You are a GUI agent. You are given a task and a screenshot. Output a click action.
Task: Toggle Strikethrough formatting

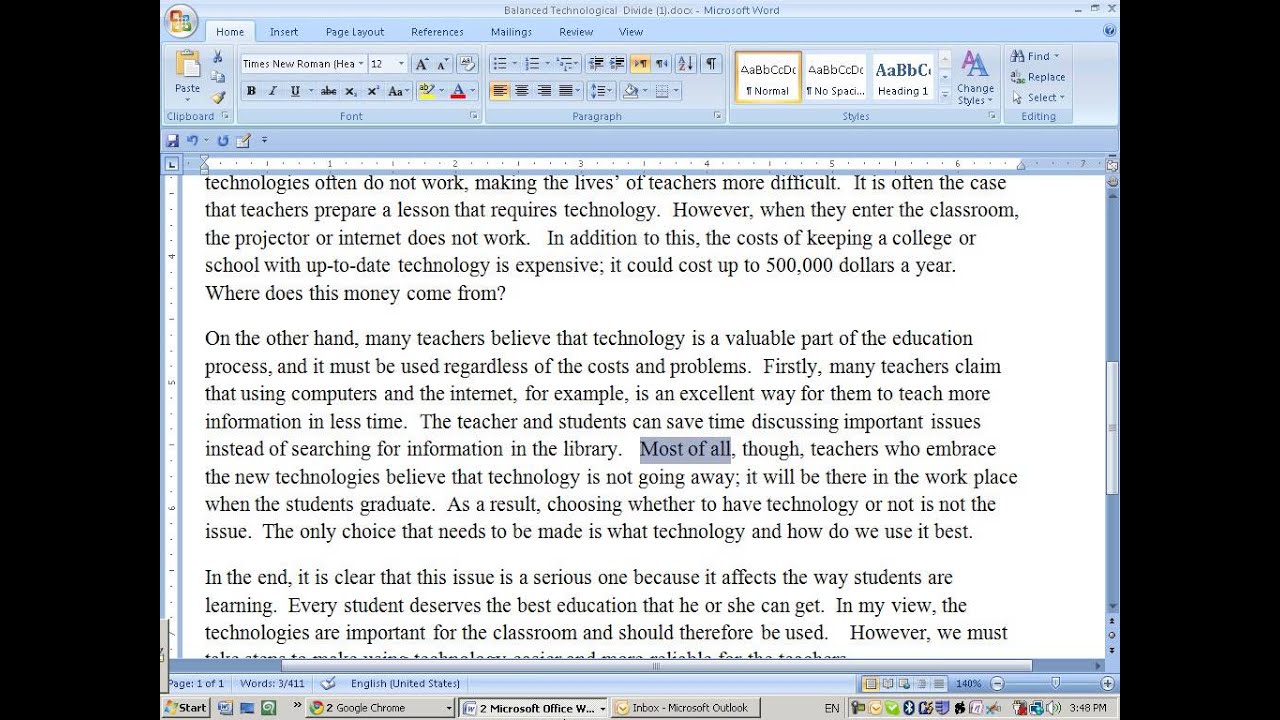[x=328, y=91]
